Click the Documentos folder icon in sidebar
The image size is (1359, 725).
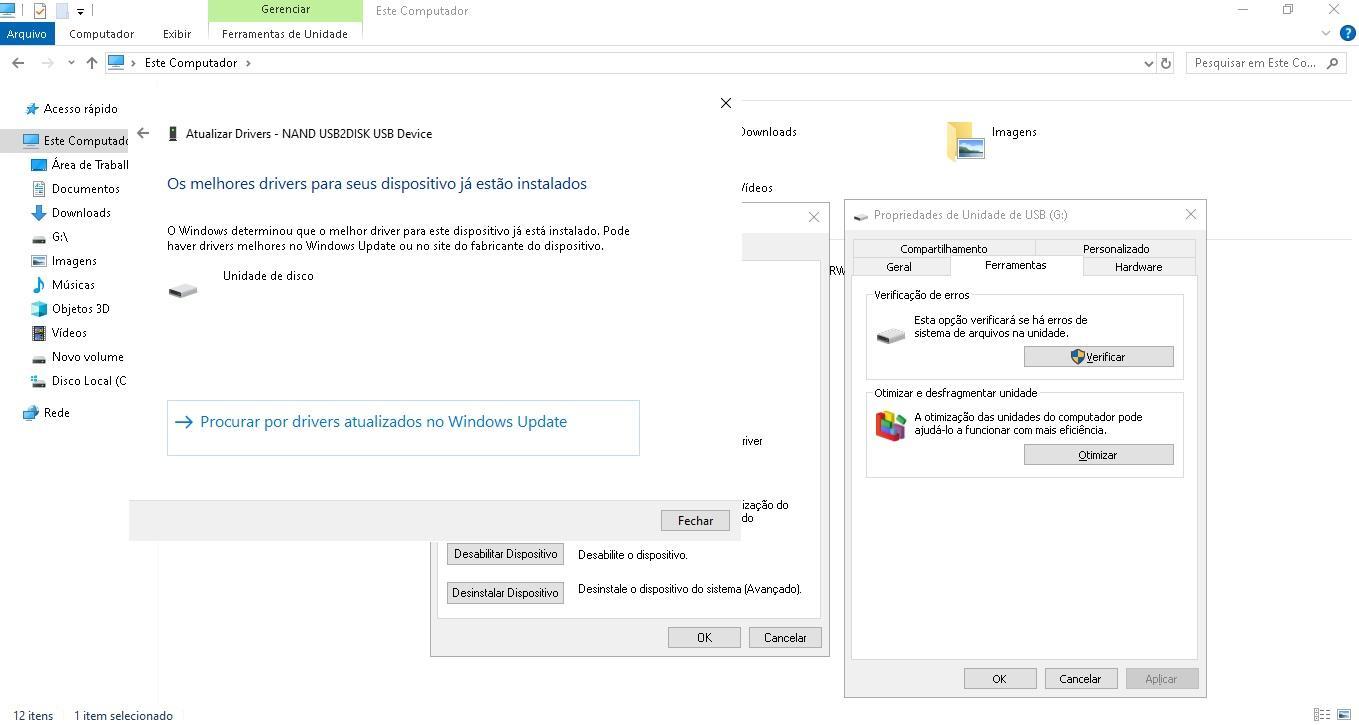coord(39,189)
